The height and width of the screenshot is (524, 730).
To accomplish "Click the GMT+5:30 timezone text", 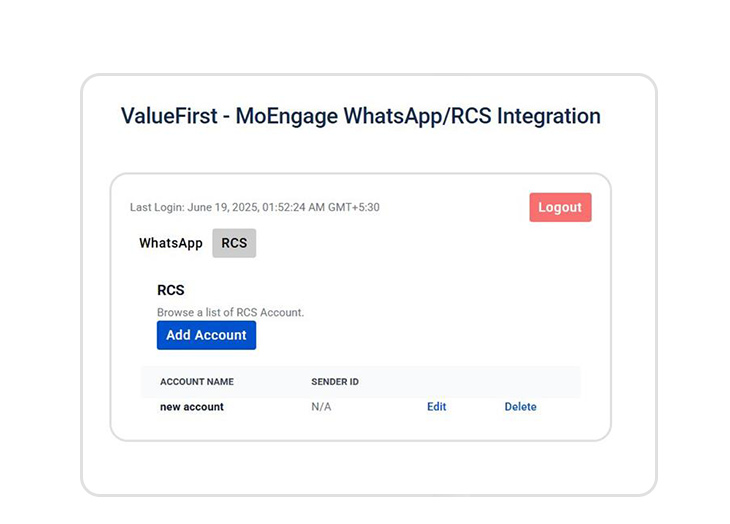I will pos(355,208).
